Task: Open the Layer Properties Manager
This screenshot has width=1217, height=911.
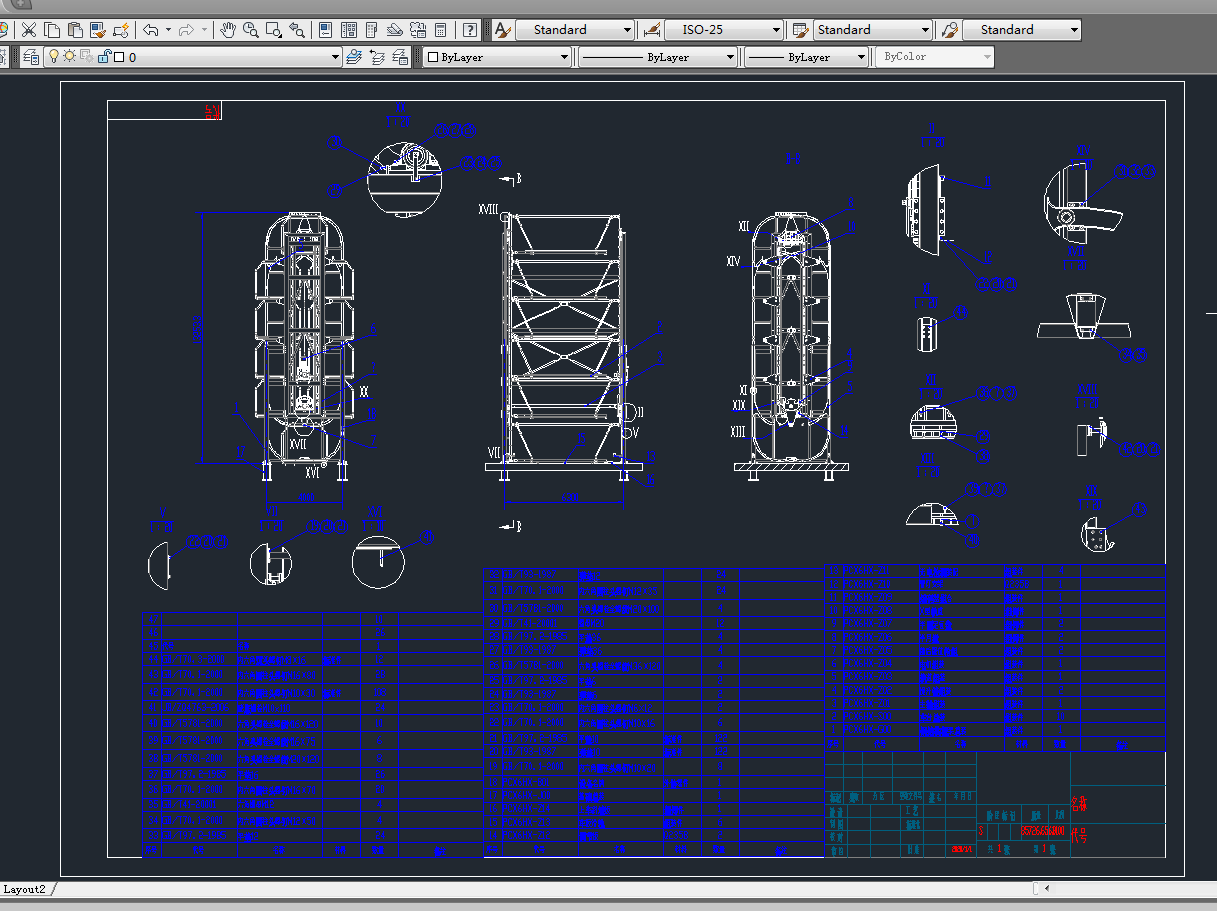Action: 31,57
